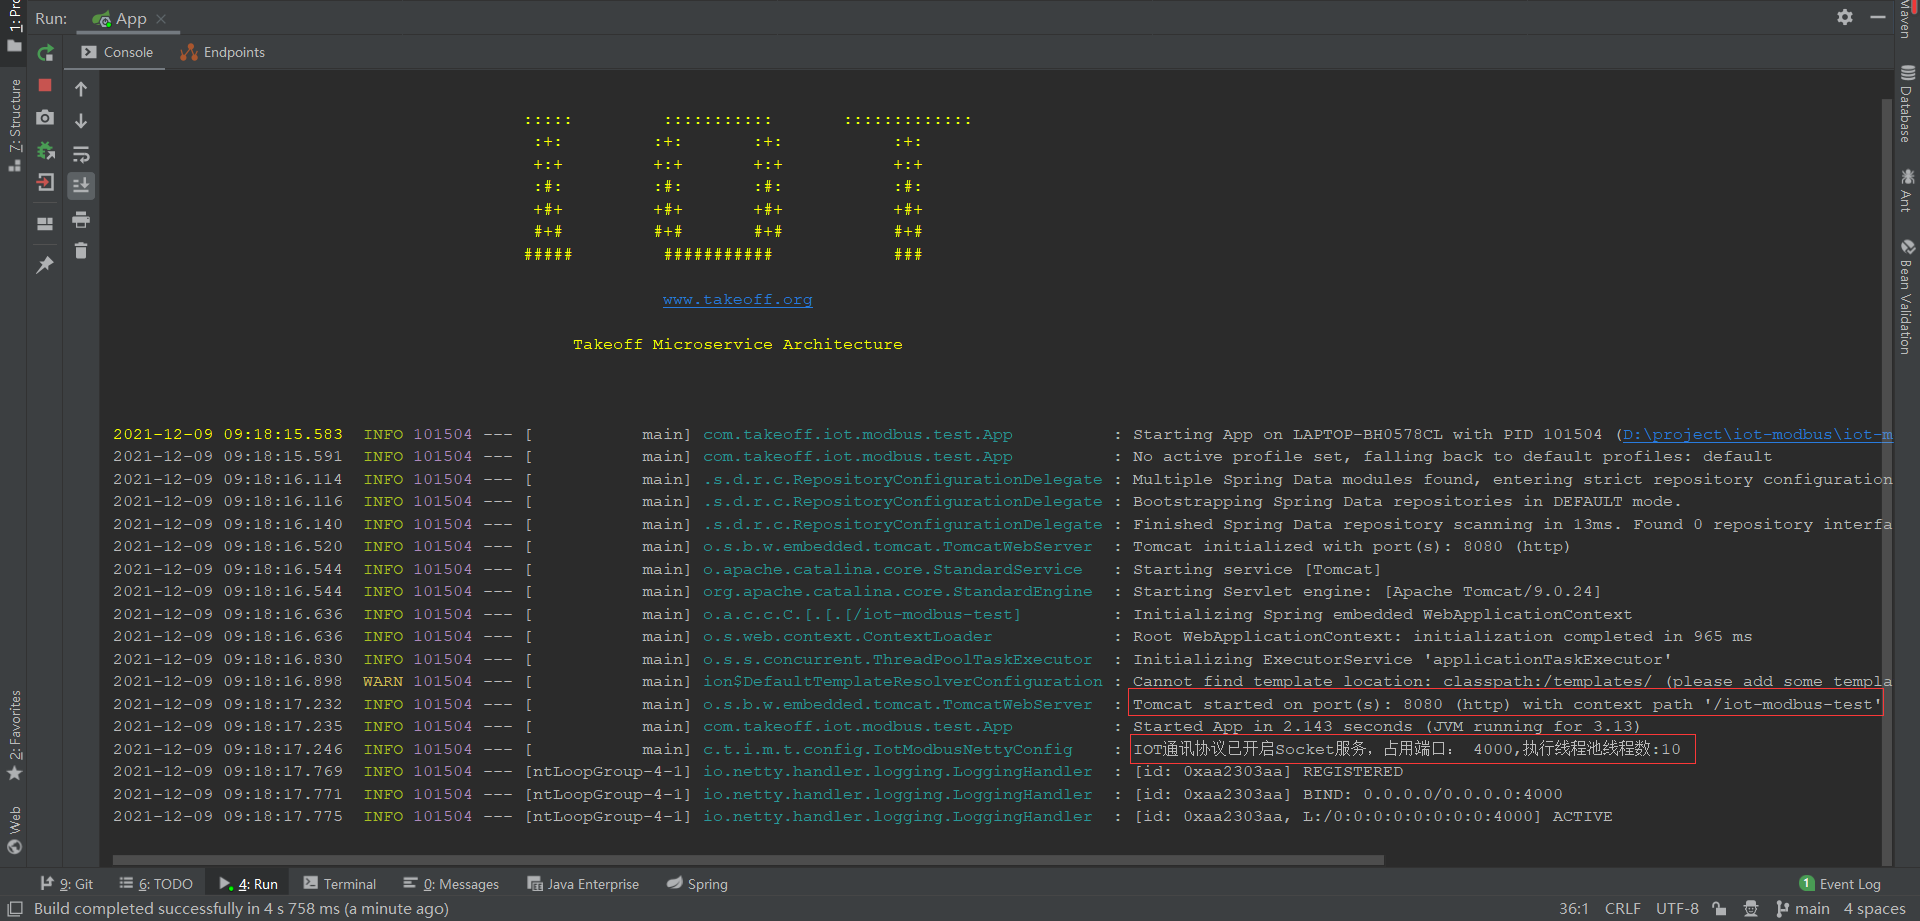Dump threads using the camera icon
1920x921 pixels.
45,118
